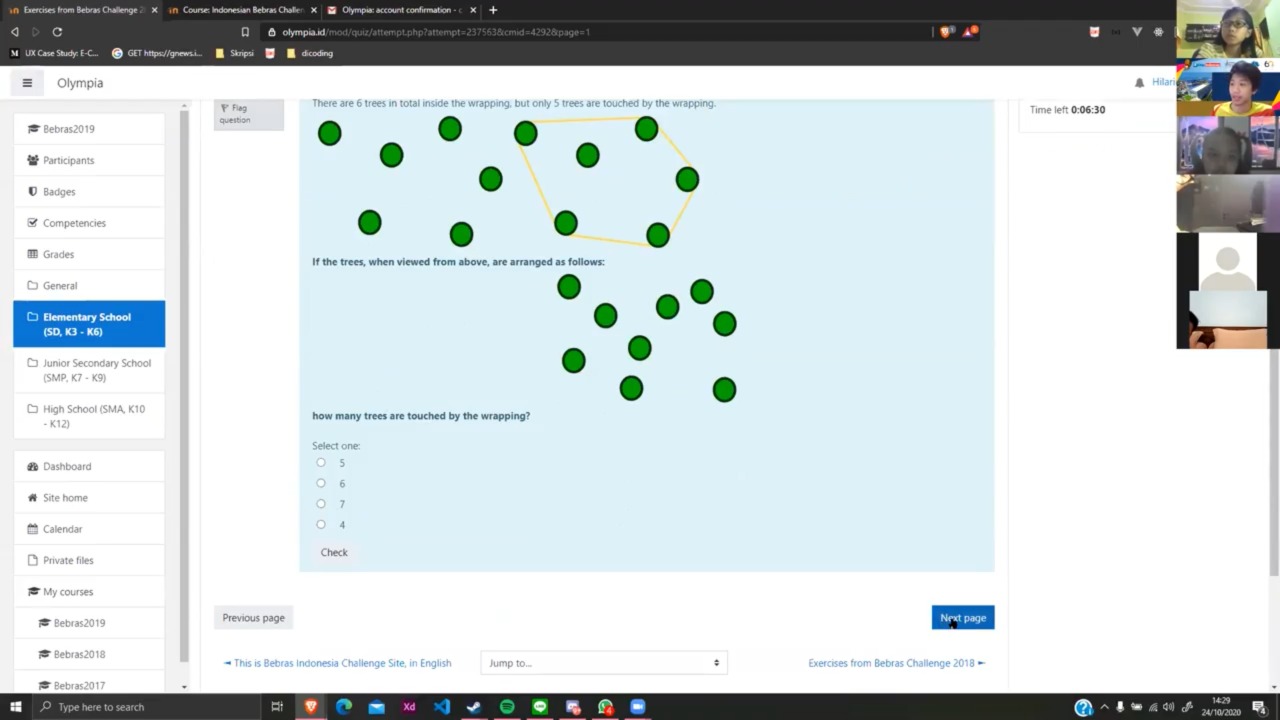
Task: Open Calendar in the sidebar
Action: pos(89,529)
